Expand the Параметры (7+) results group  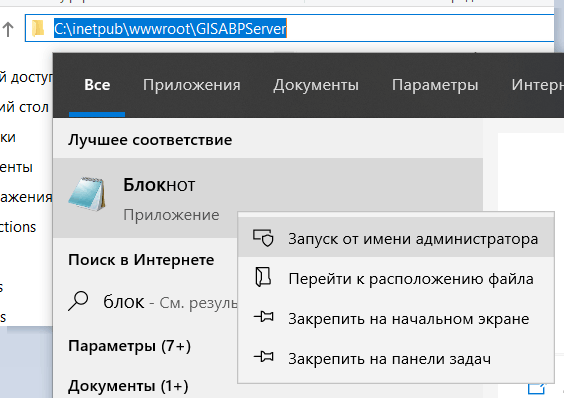pos(129,346)
